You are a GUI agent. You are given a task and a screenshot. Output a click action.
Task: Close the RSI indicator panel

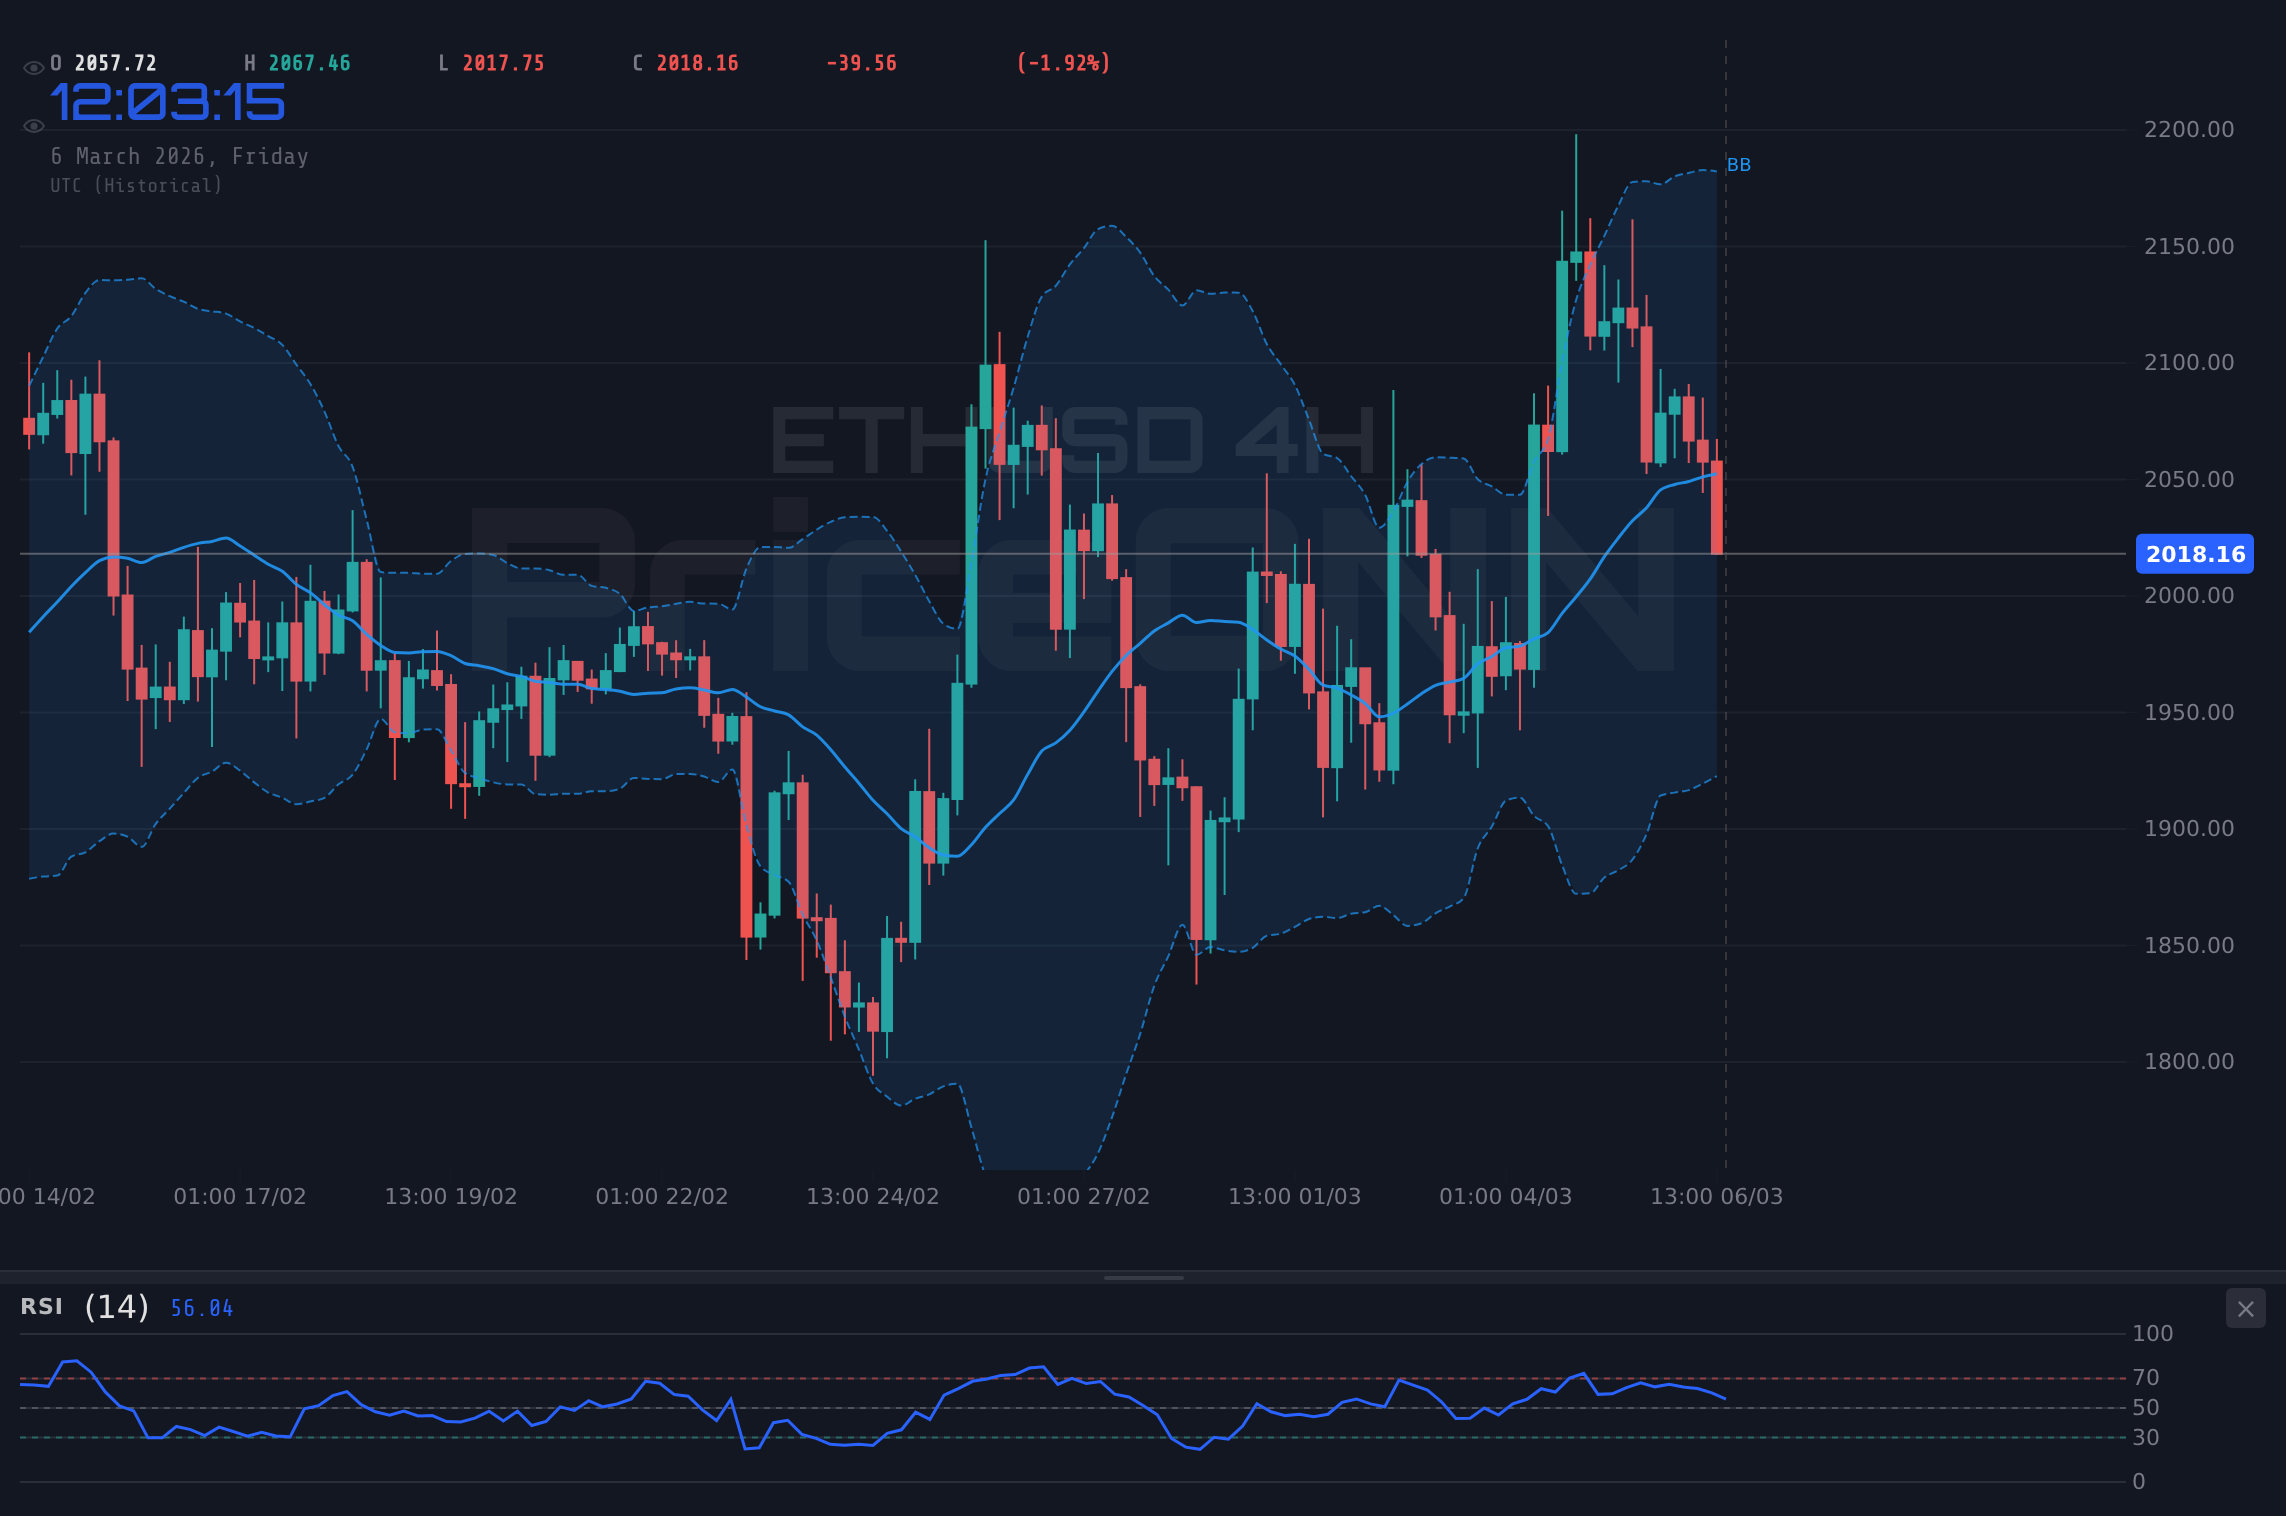[2245, 1308]
